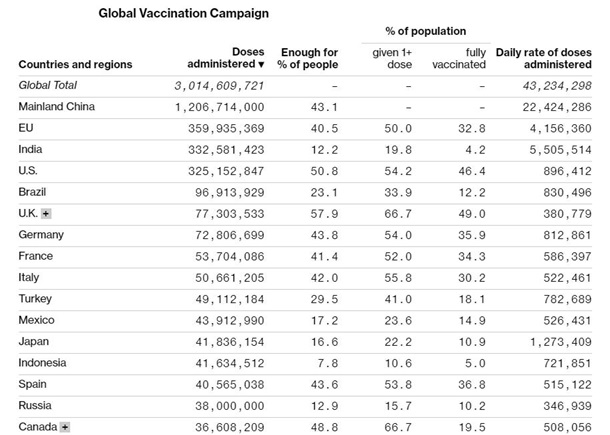Viewport: 610px width, 435px height.
Task: Click on India in the country list
Action: tap(32, 150)
